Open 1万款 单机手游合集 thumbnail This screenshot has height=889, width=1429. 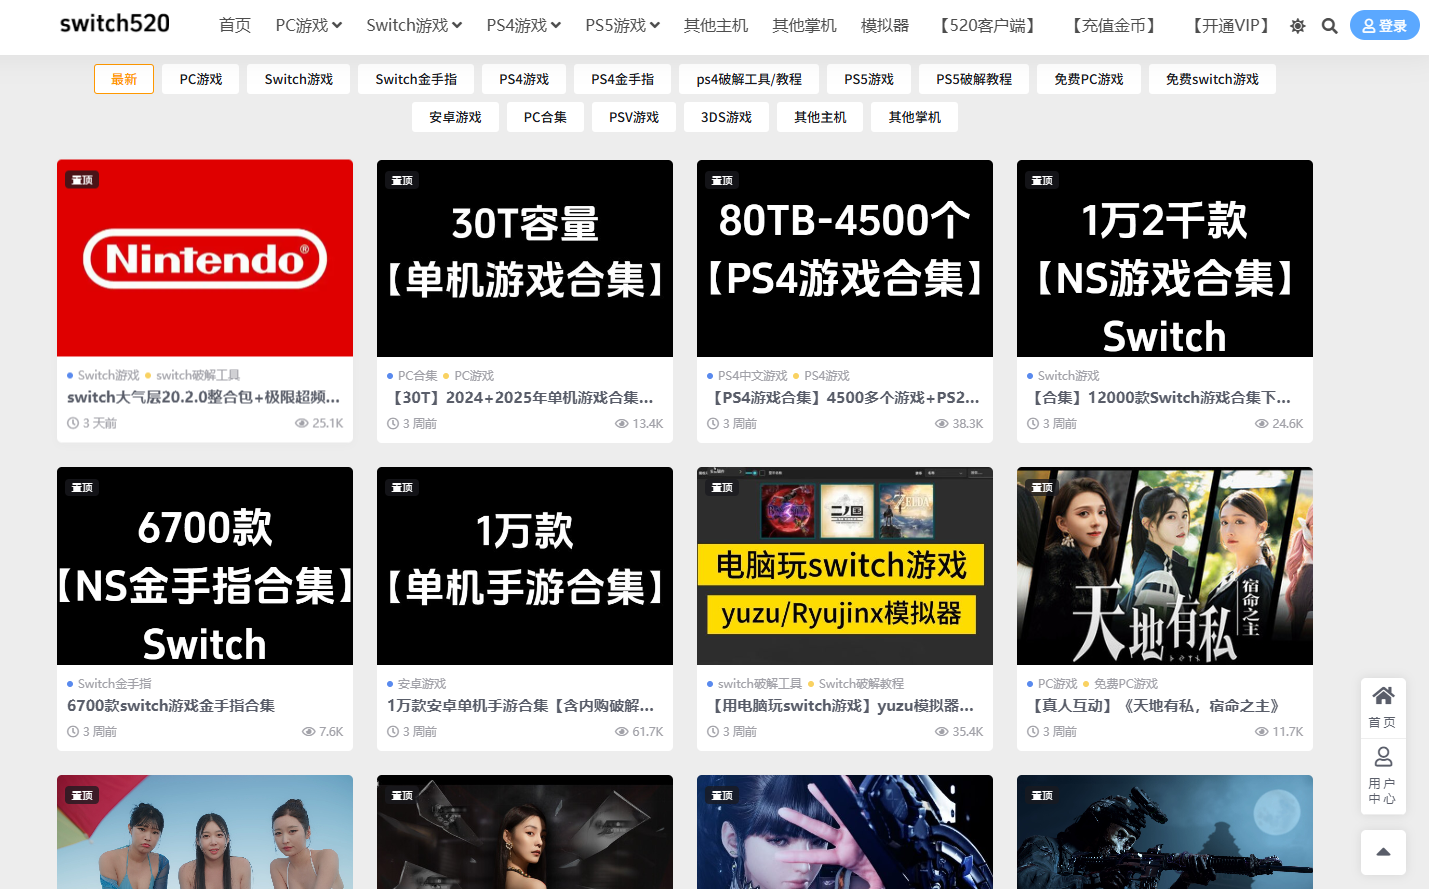525,566
